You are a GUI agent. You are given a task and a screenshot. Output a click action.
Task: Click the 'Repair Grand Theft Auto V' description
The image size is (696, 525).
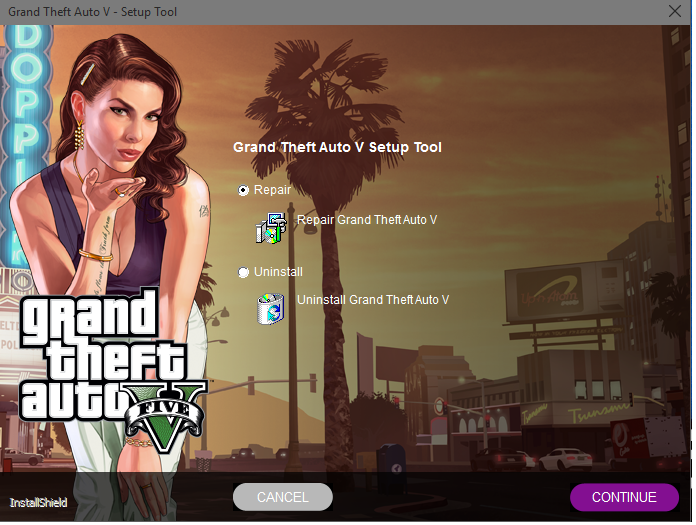pos(368,221)
